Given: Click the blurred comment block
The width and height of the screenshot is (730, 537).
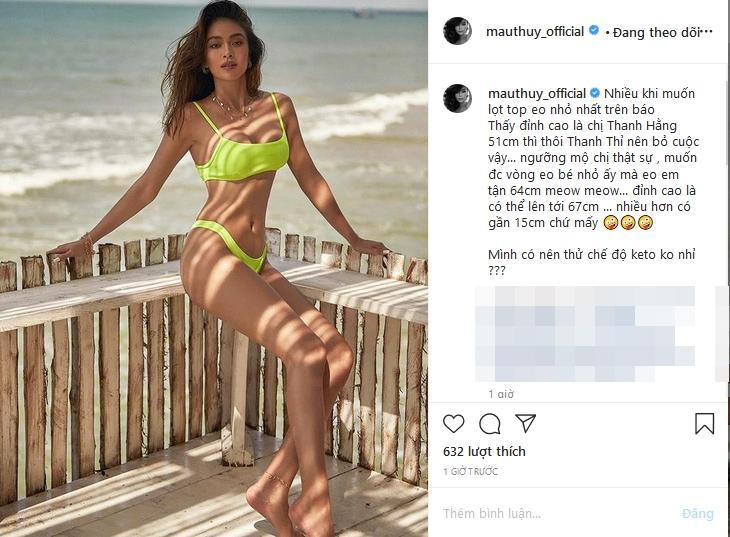Looking at the screenshot, I should pos(585,333).
